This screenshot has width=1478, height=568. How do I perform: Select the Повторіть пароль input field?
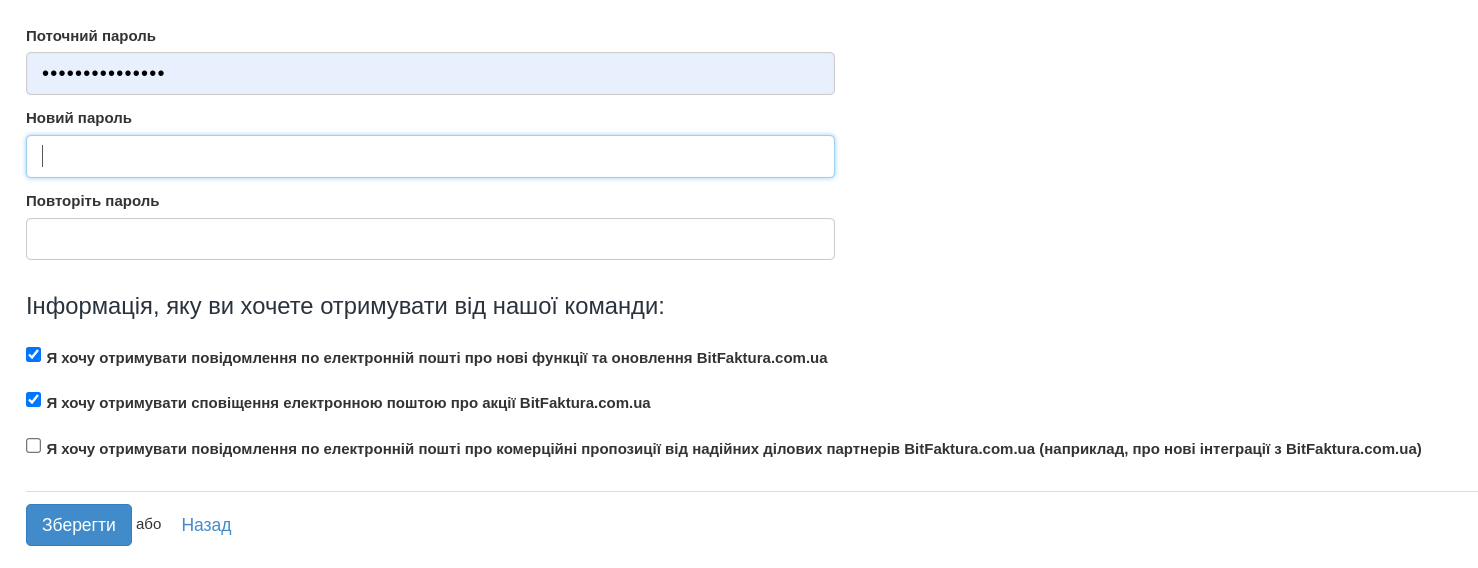click(430, 239)
